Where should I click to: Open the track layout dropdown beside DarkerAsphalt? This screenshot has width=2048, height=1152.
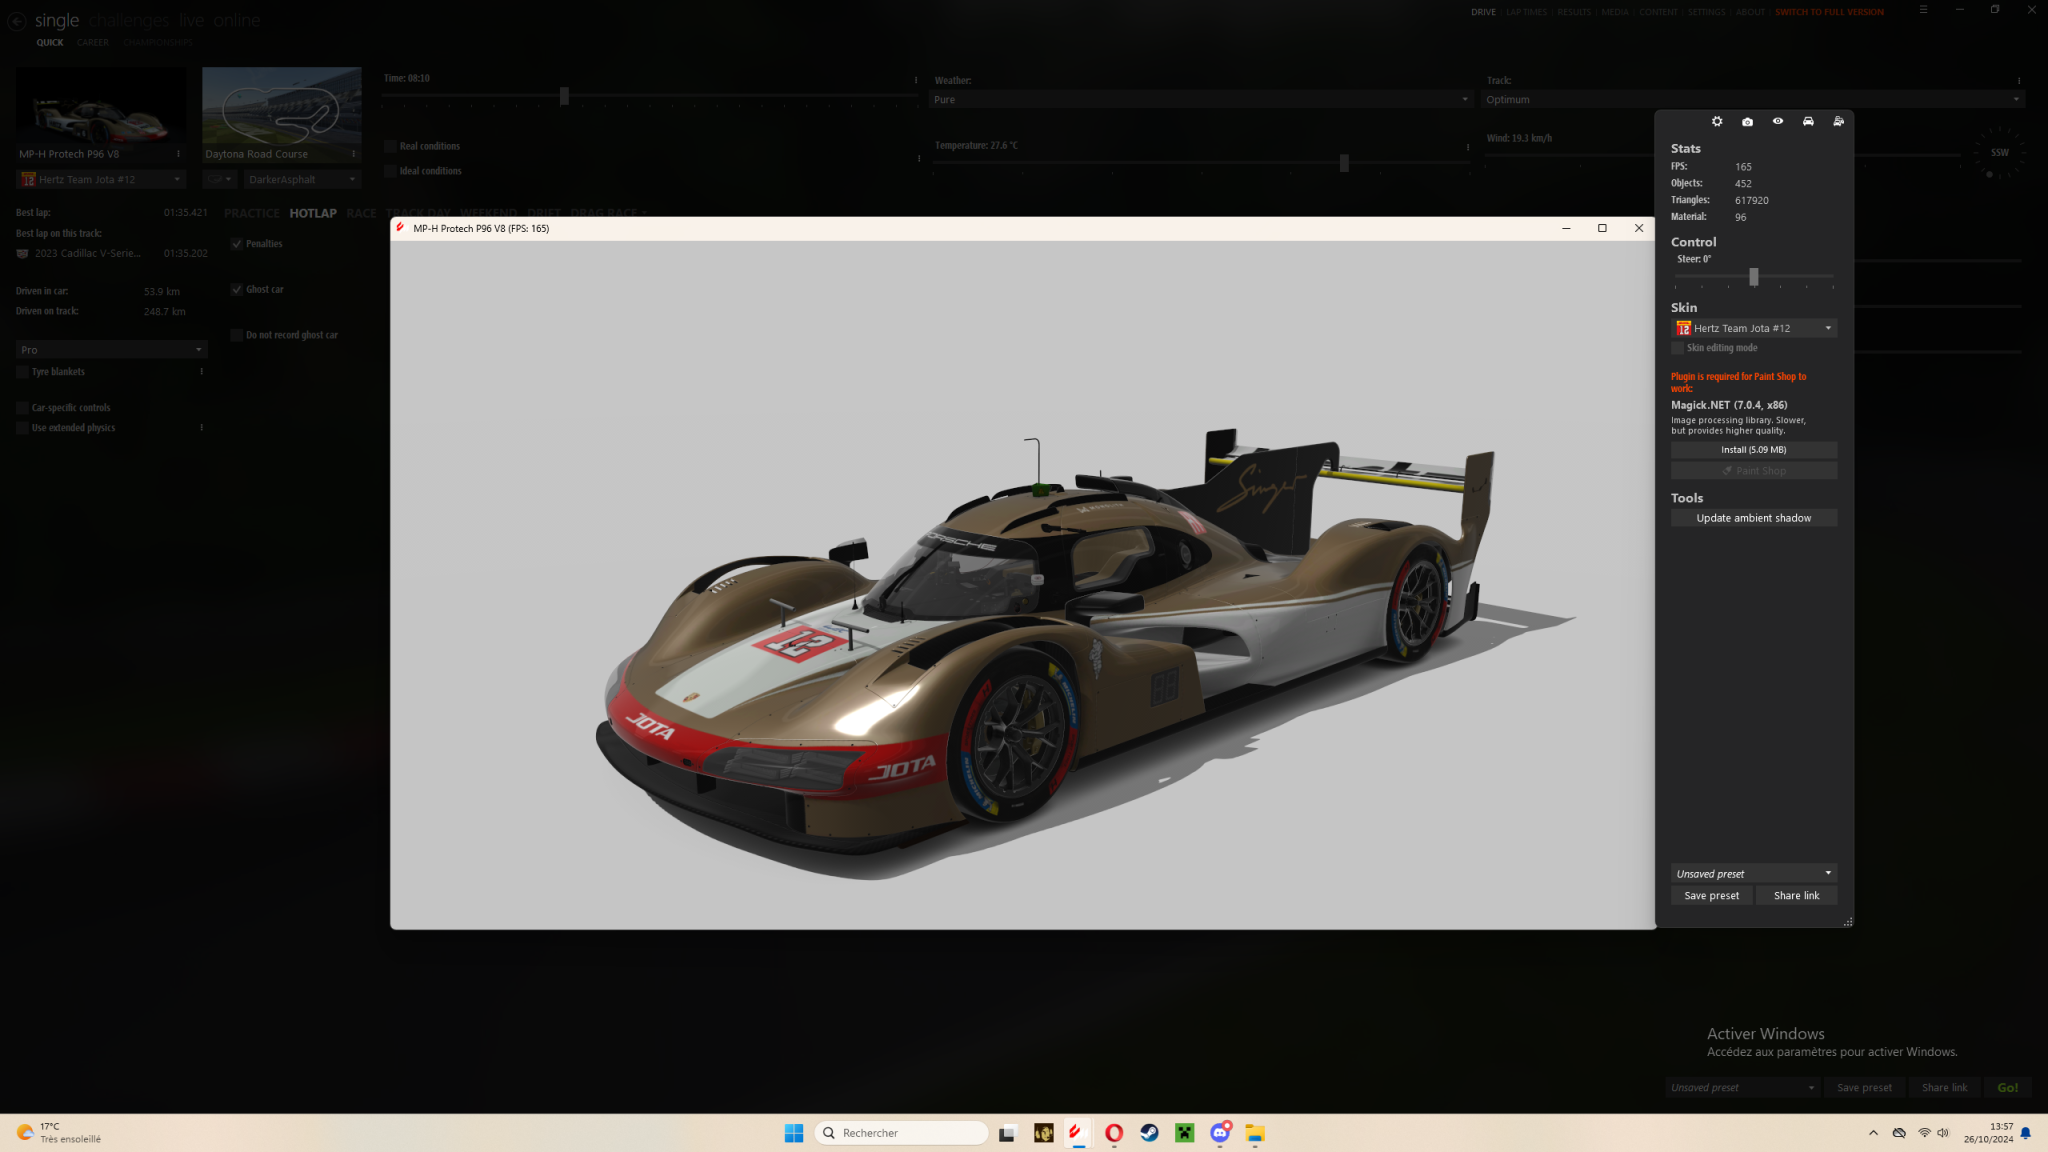[219, 180]
